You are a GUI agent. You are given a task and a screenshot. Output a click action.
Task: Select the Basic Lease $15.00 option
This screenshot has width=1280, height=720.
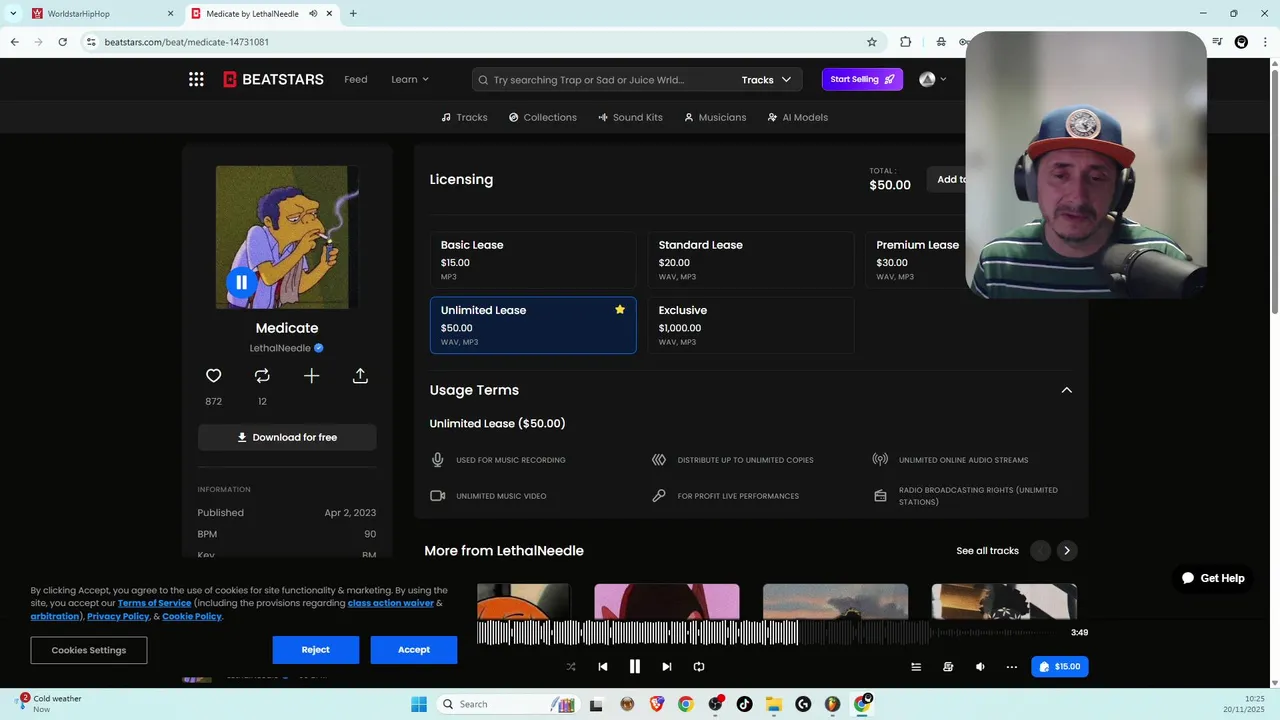click(x=532, y=260)
